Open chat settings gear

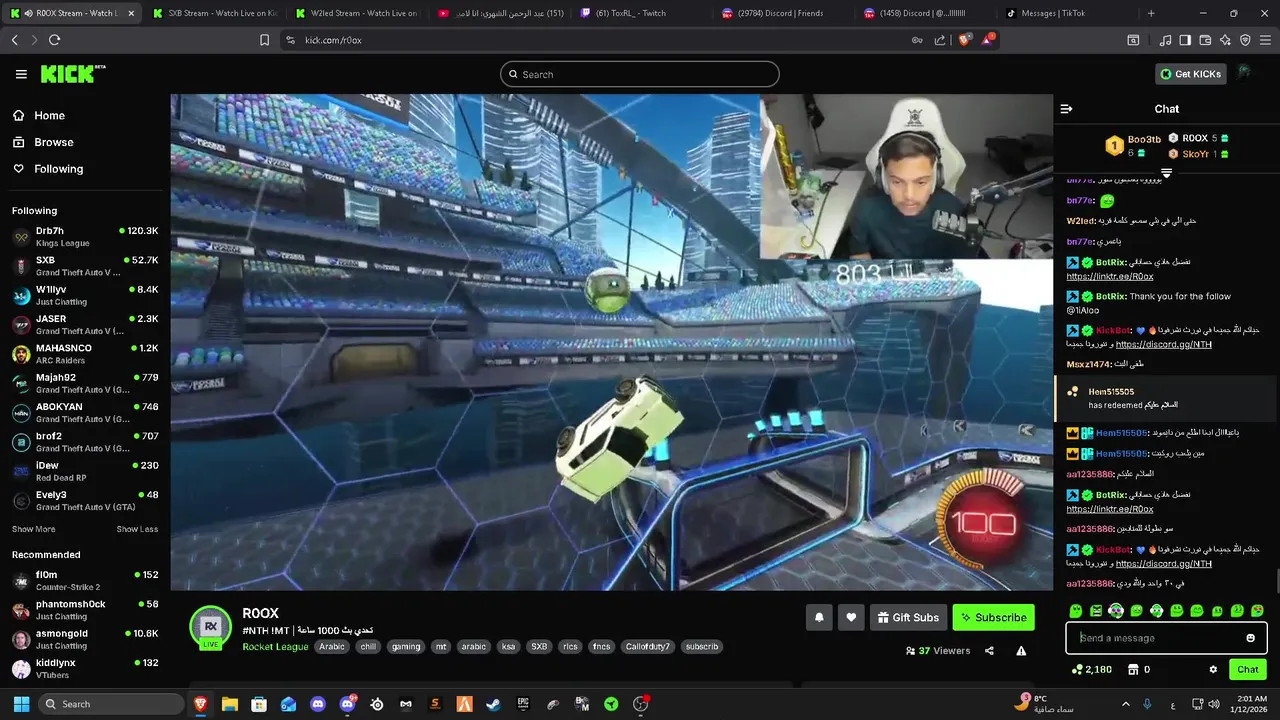pyautogui.click(x=1213, y=670)
